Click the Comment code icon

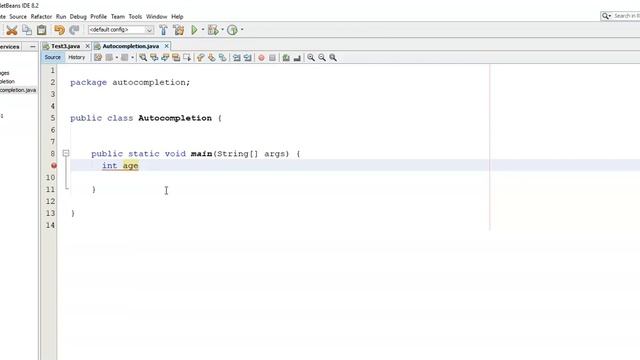(286, 58)
